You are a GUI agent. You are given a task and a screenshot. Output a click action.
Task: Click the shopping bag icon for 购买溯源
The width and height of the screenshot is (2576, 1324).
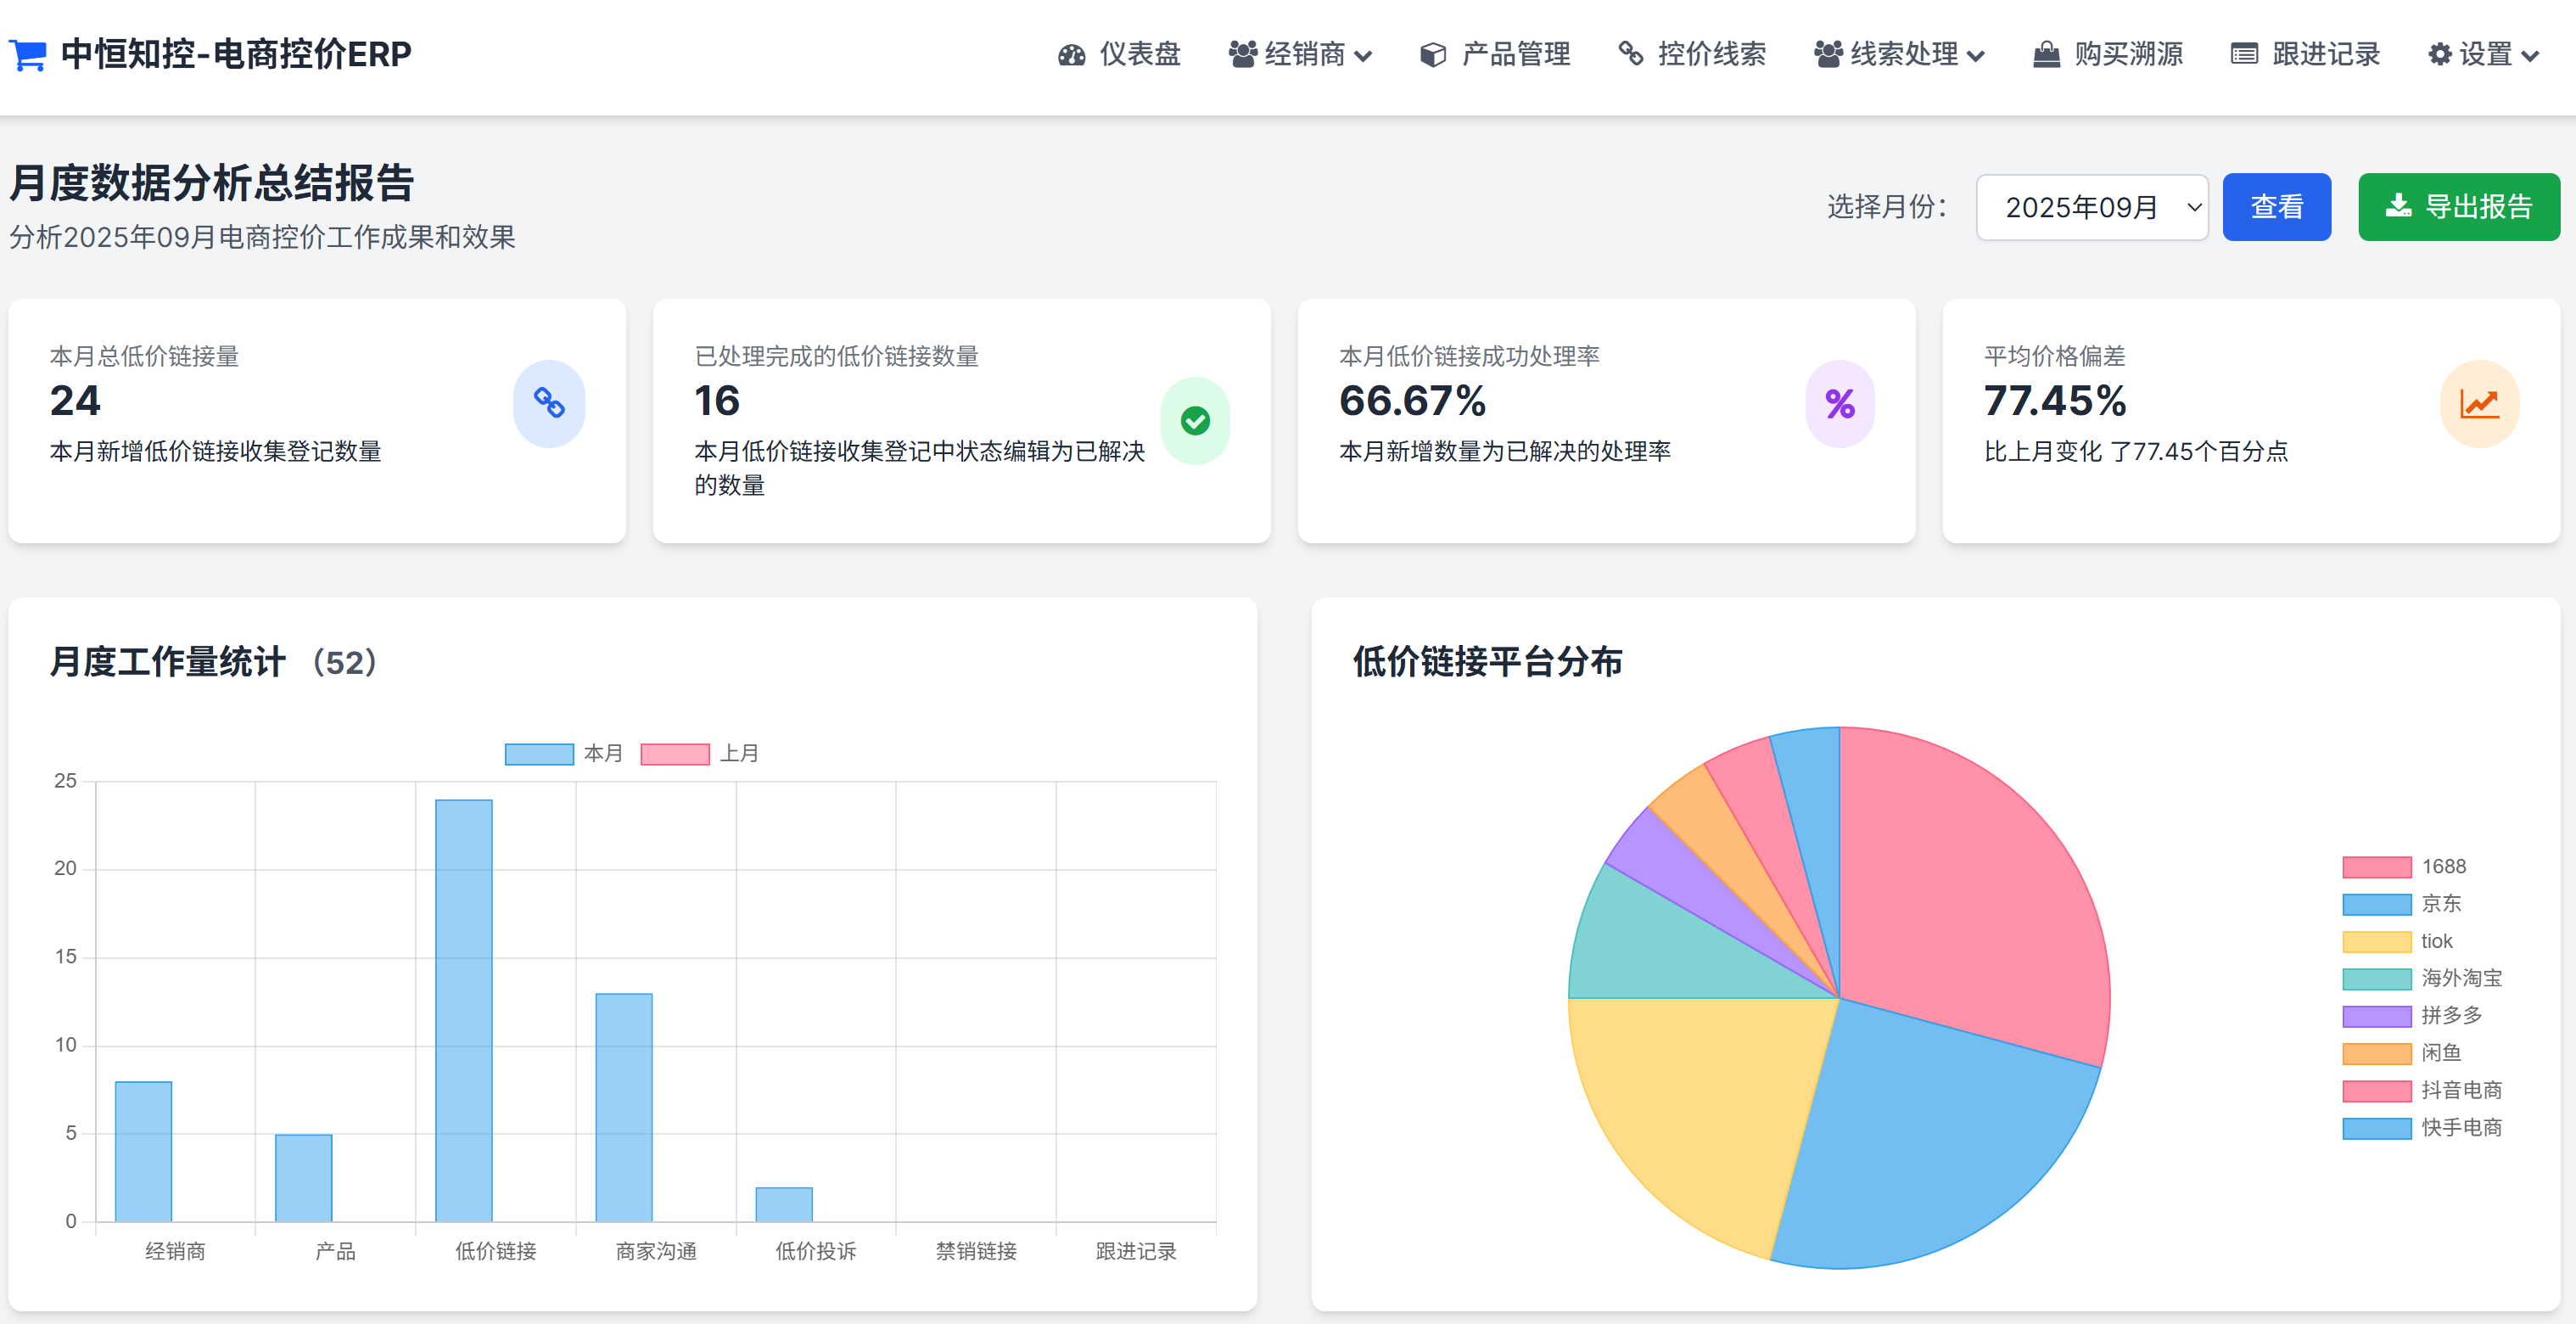pos(2046,55)
